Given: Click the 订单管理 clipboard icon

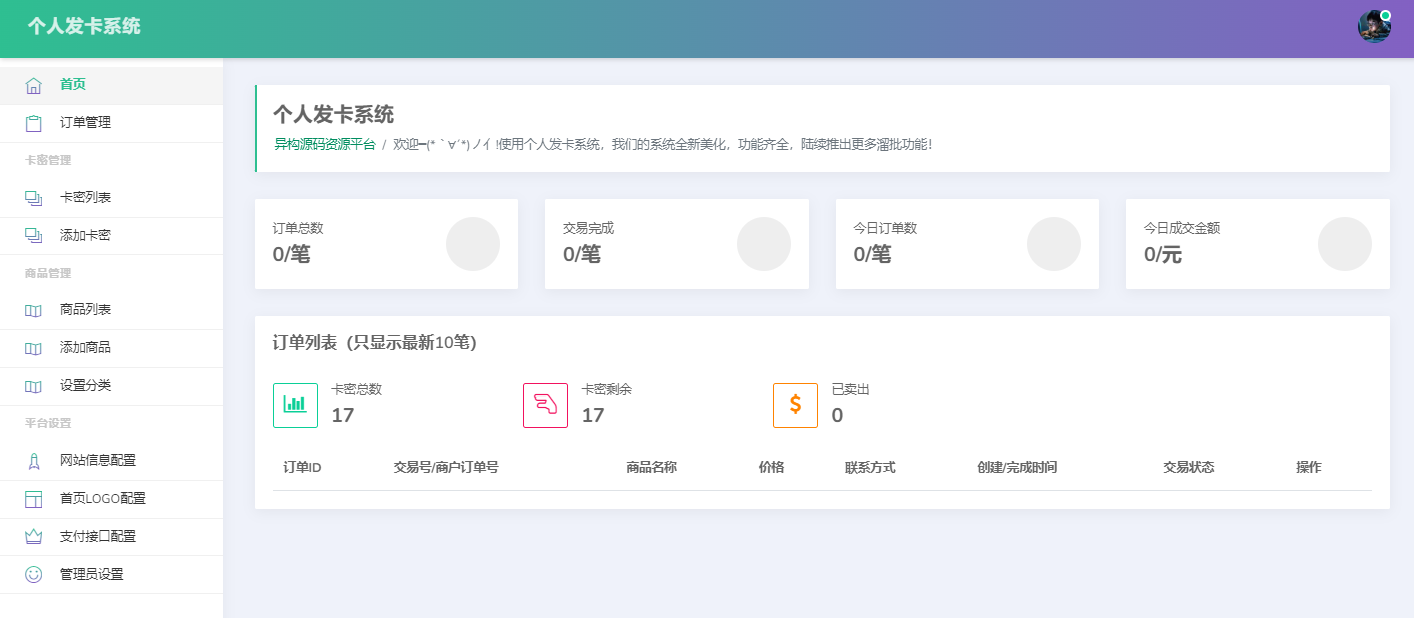Looking at the screenshot, I should pos(35,122).
